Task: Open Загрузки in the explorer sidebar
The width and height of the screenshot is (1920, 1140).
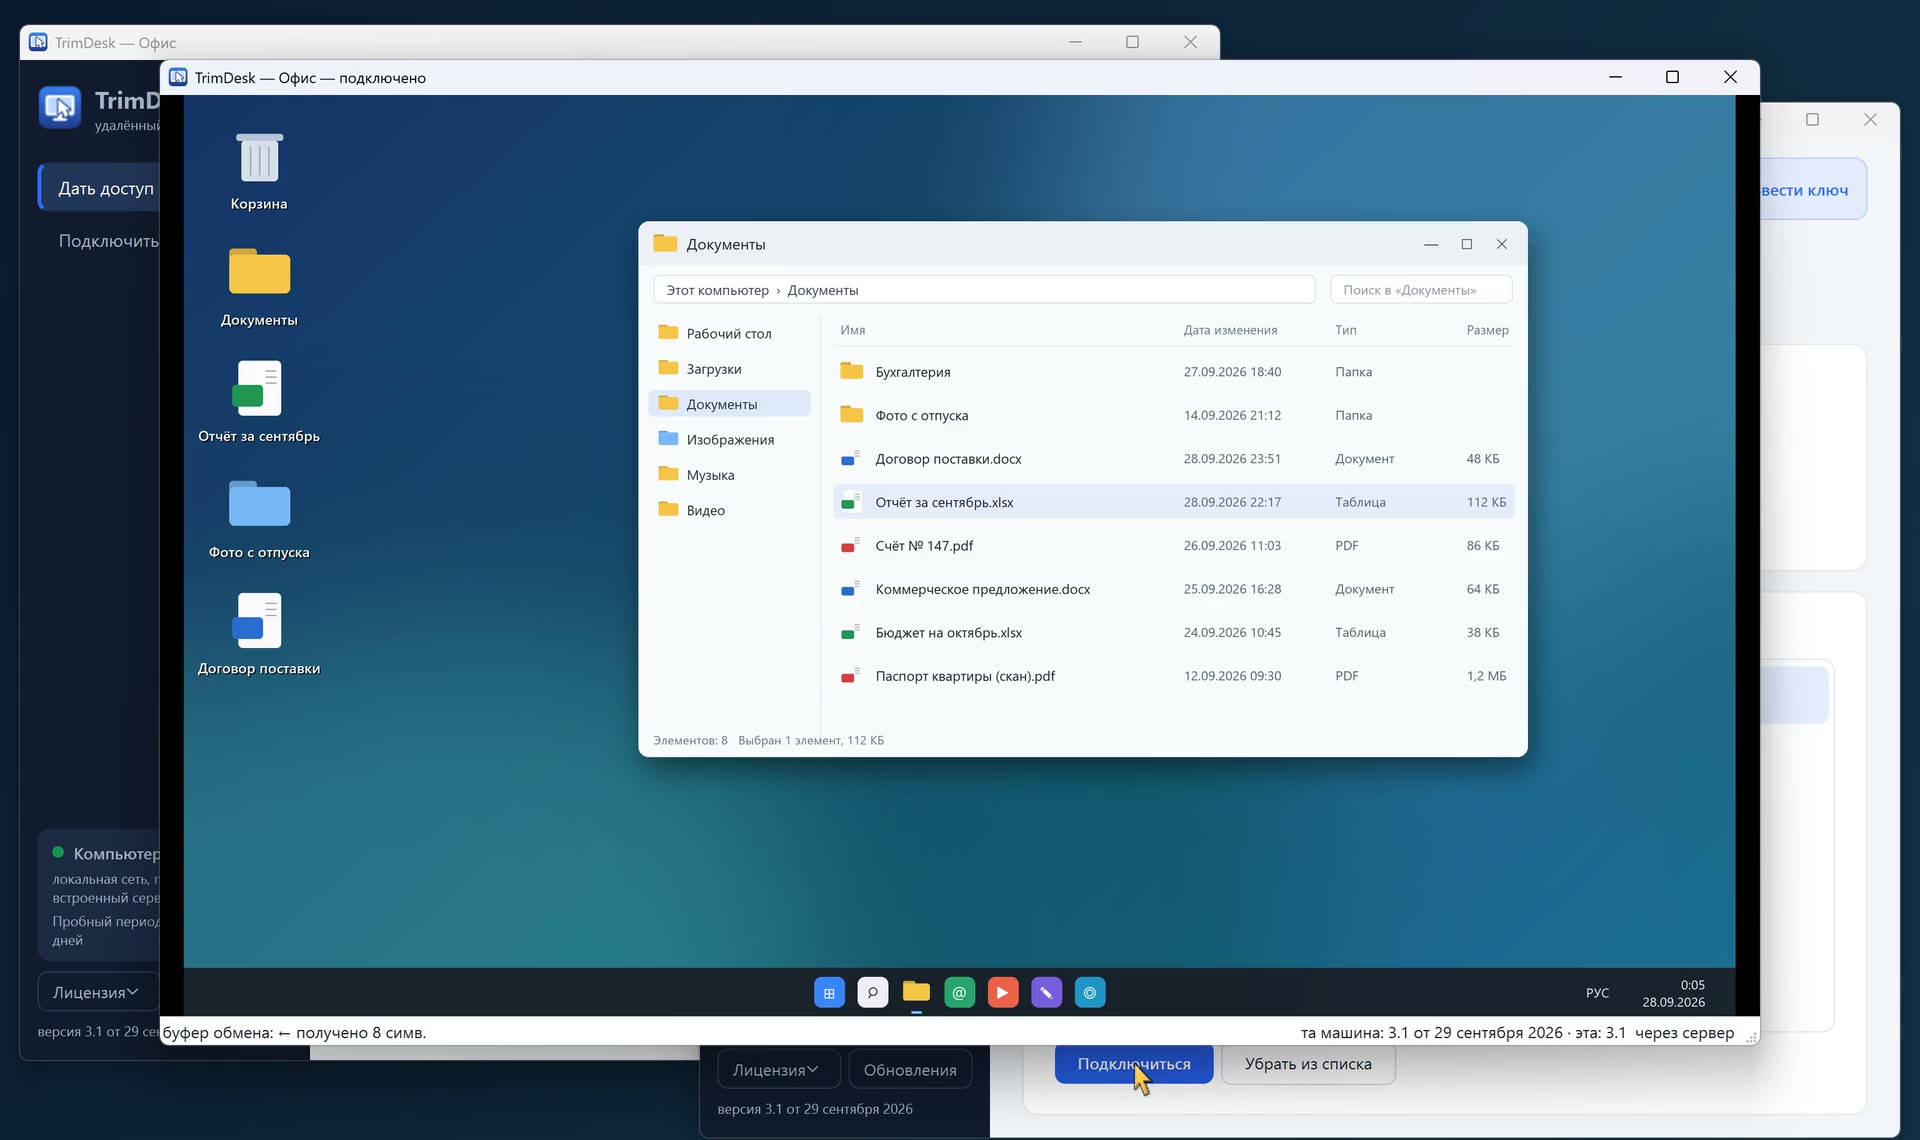Action: [729, 369]
